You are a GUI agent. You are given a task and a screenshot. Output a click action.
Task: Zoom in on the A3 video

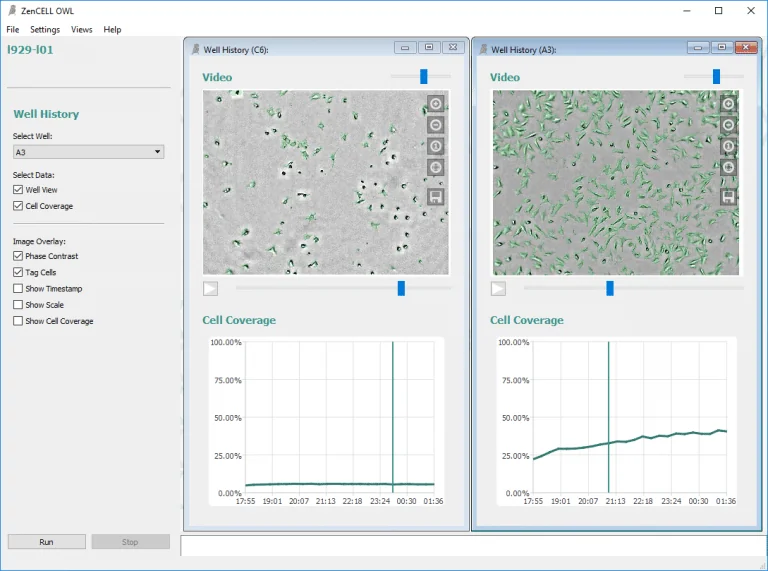(x=727, y=104)
